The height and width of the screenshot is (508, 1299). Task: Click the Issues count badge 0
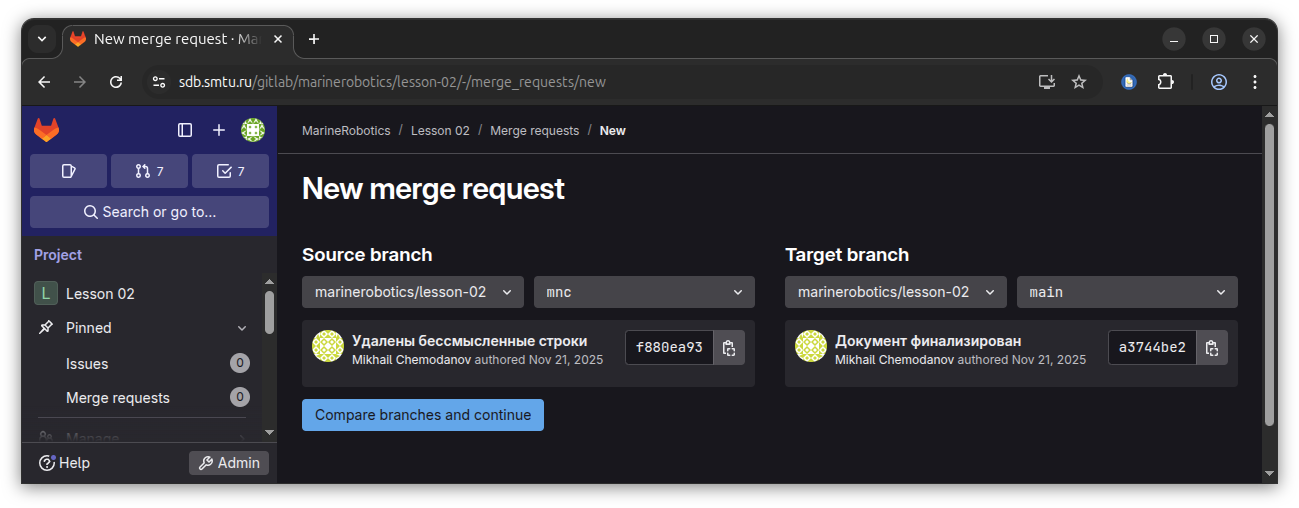(240, 363)
